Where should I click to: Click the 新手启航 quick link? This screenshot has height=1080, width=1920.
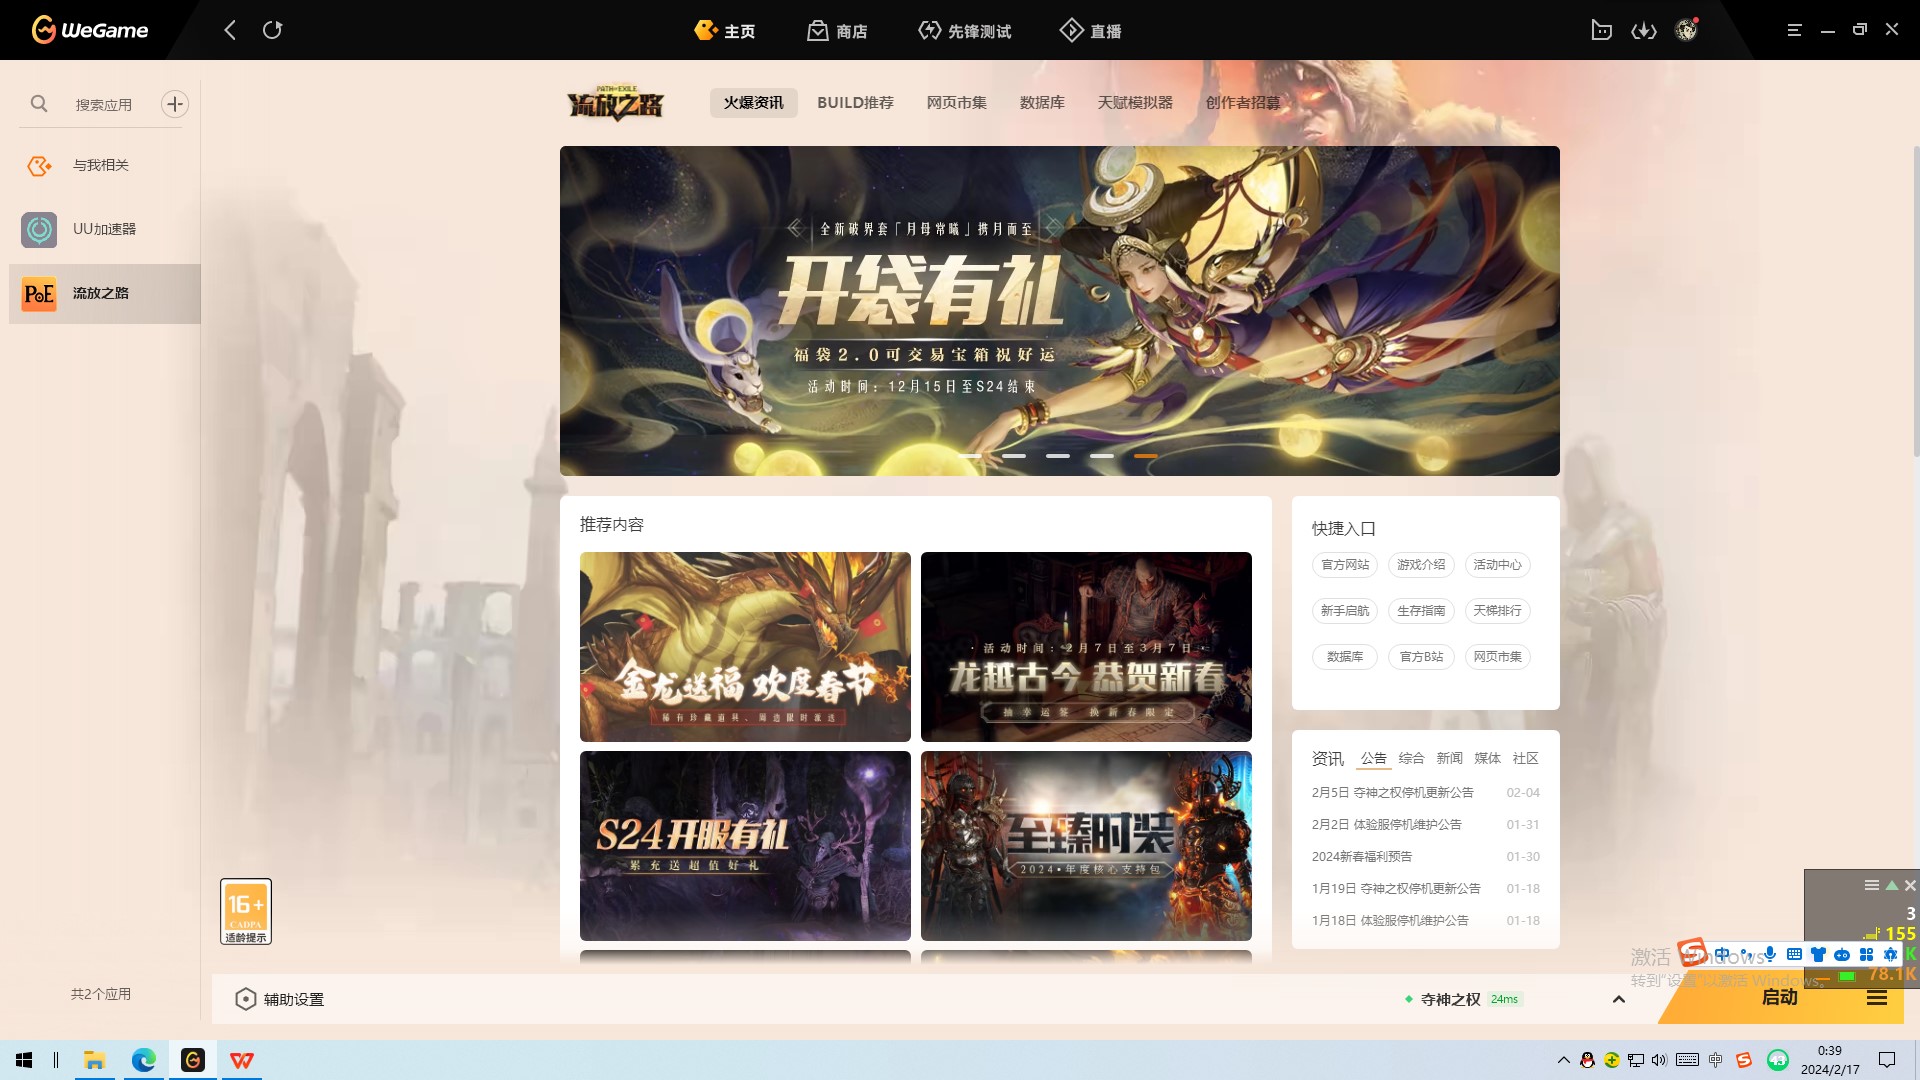[1345, 611]
